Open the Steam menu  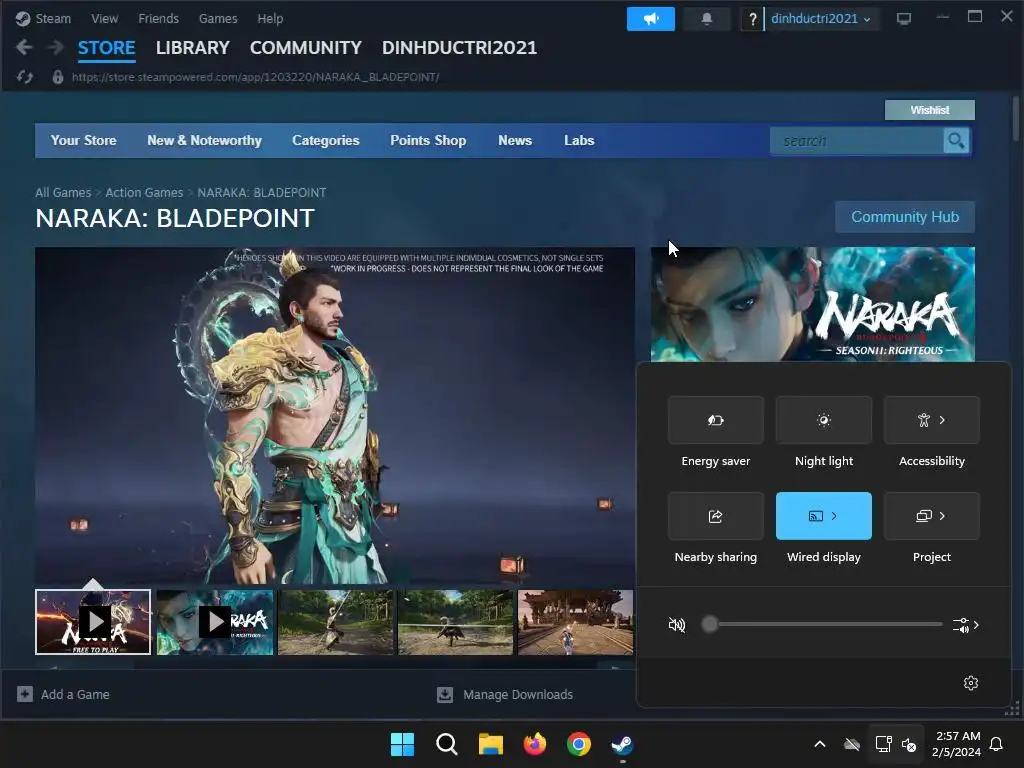point(53,18)
